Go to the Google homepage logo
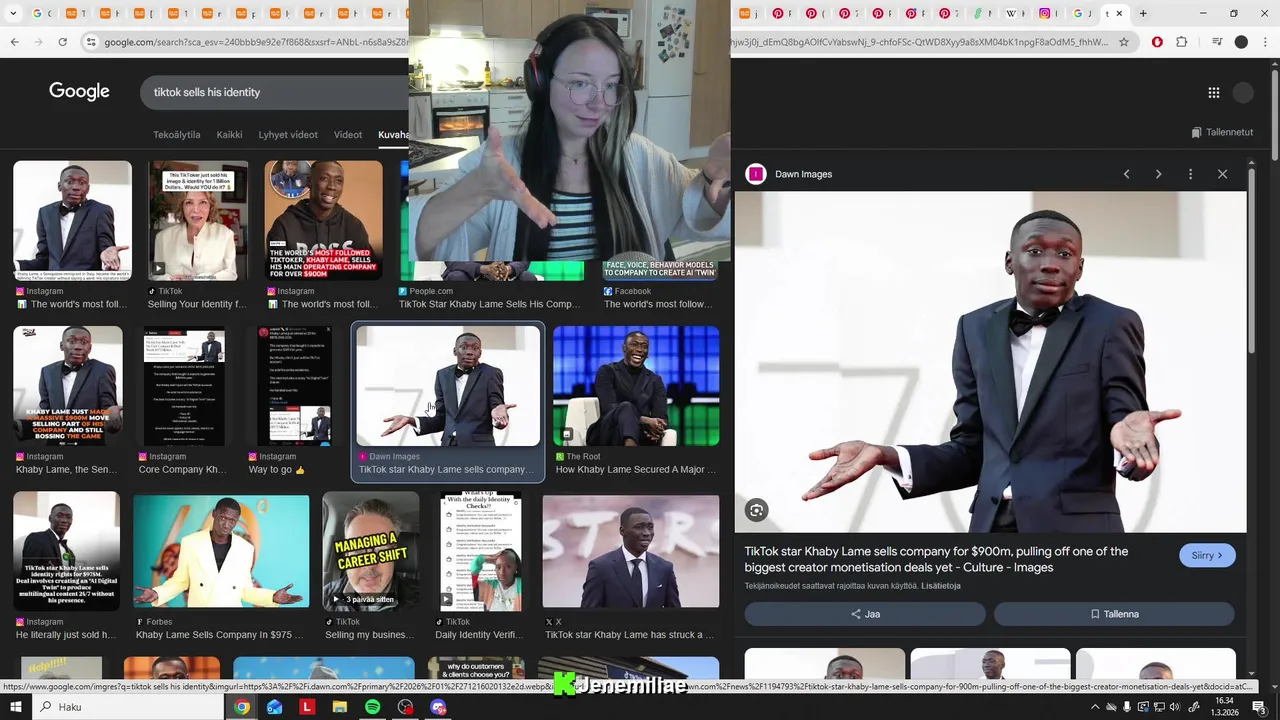1280x720 pixels. 79,91
